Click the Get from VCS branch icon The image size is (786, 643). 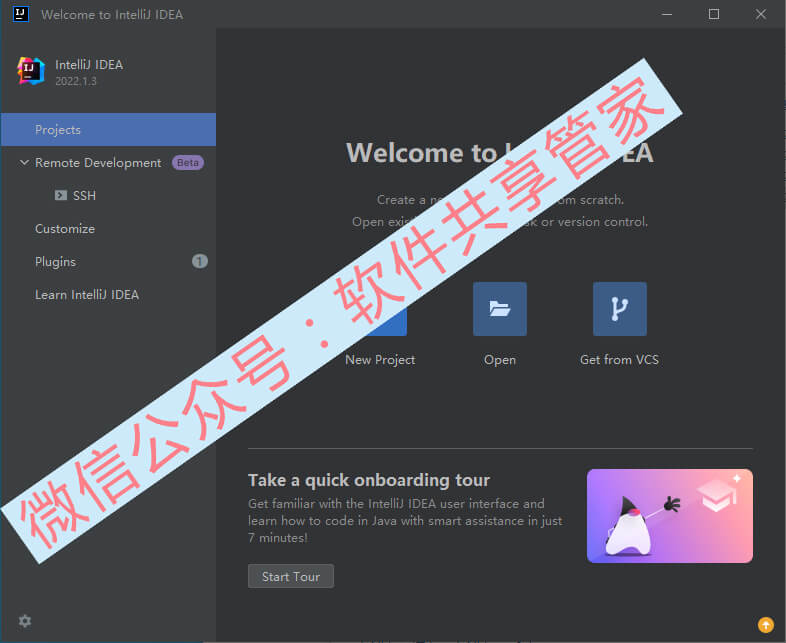620,309
